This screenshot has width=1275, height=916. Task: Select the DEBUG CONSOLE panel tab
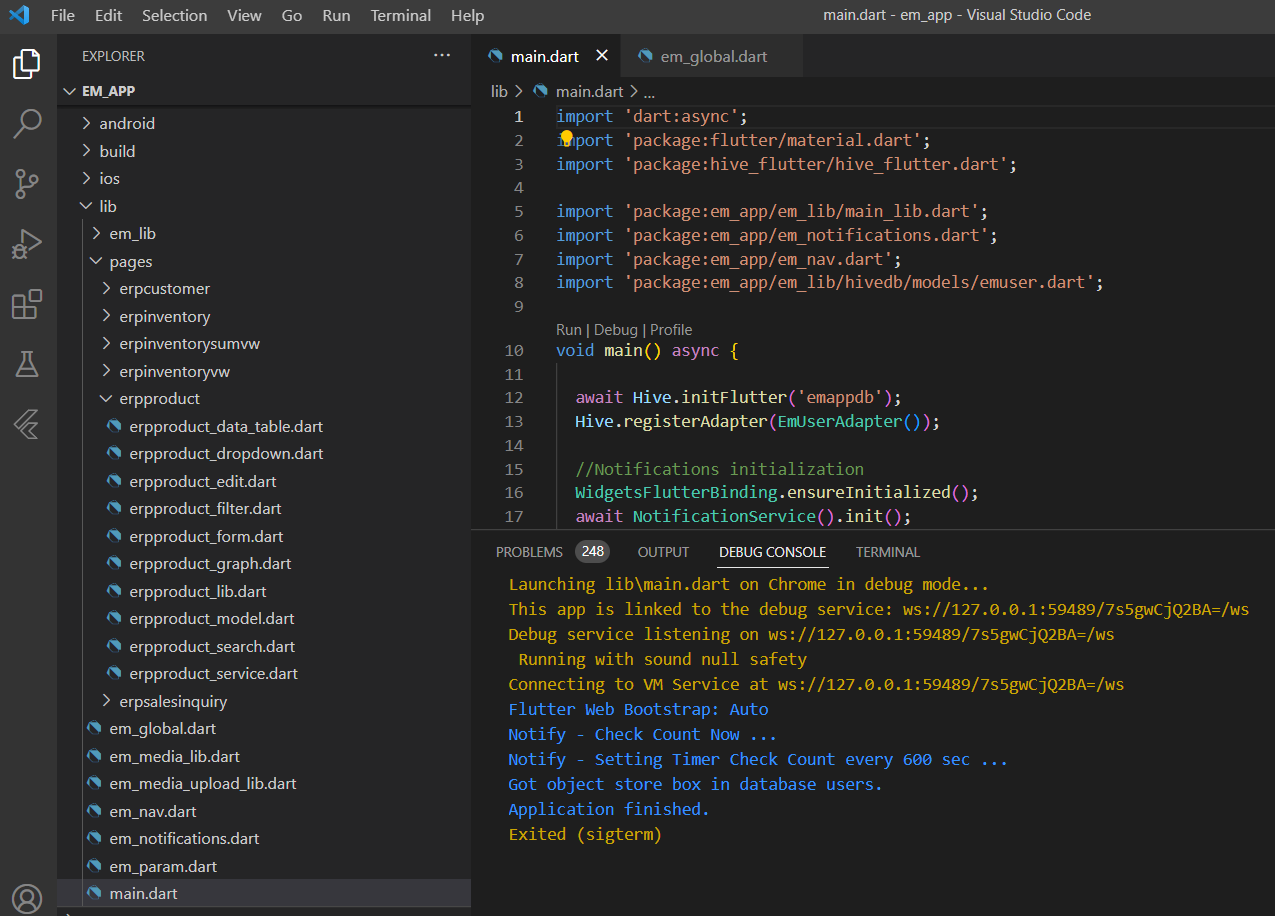coord(772,552)
